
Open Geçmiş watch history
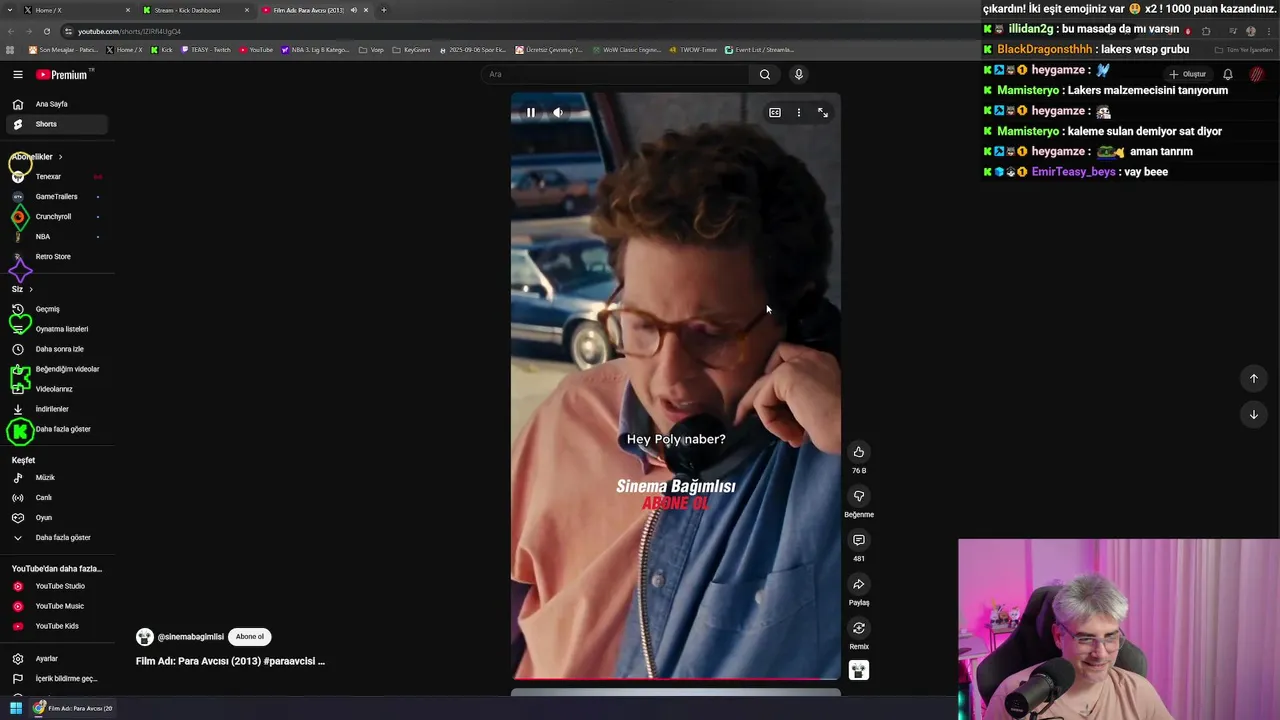point(56,309)
